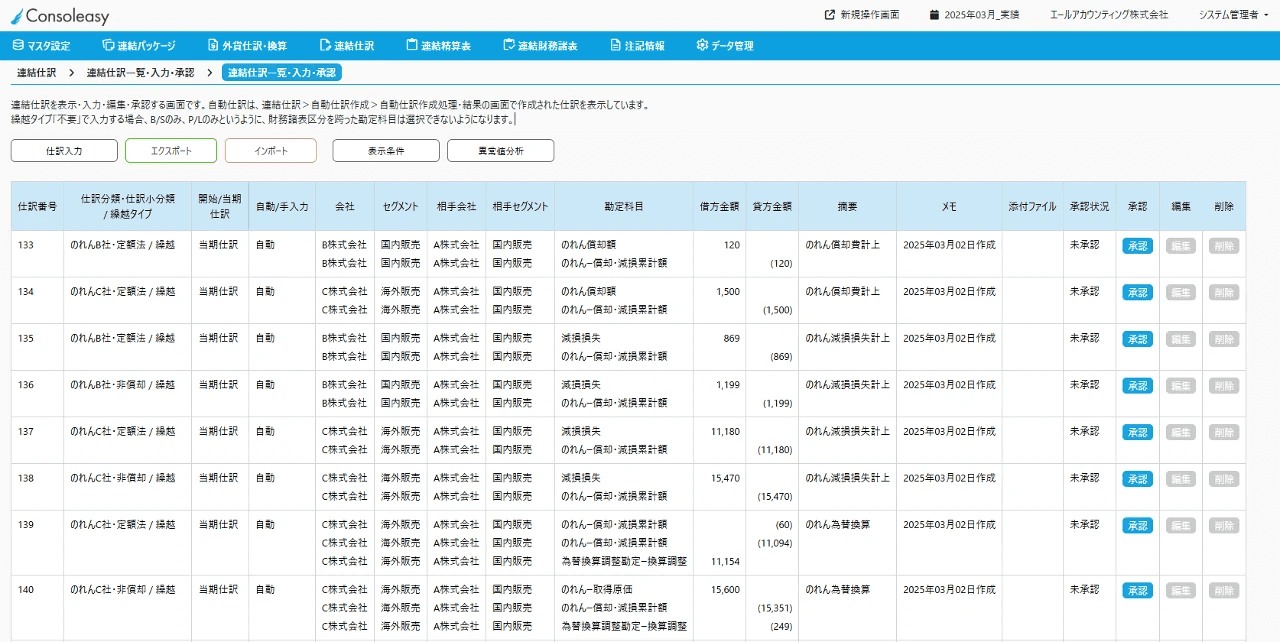1280x642 pixels.
Task: Click the 連結パッケージ copy icon
Action: (x=108, y=45)
